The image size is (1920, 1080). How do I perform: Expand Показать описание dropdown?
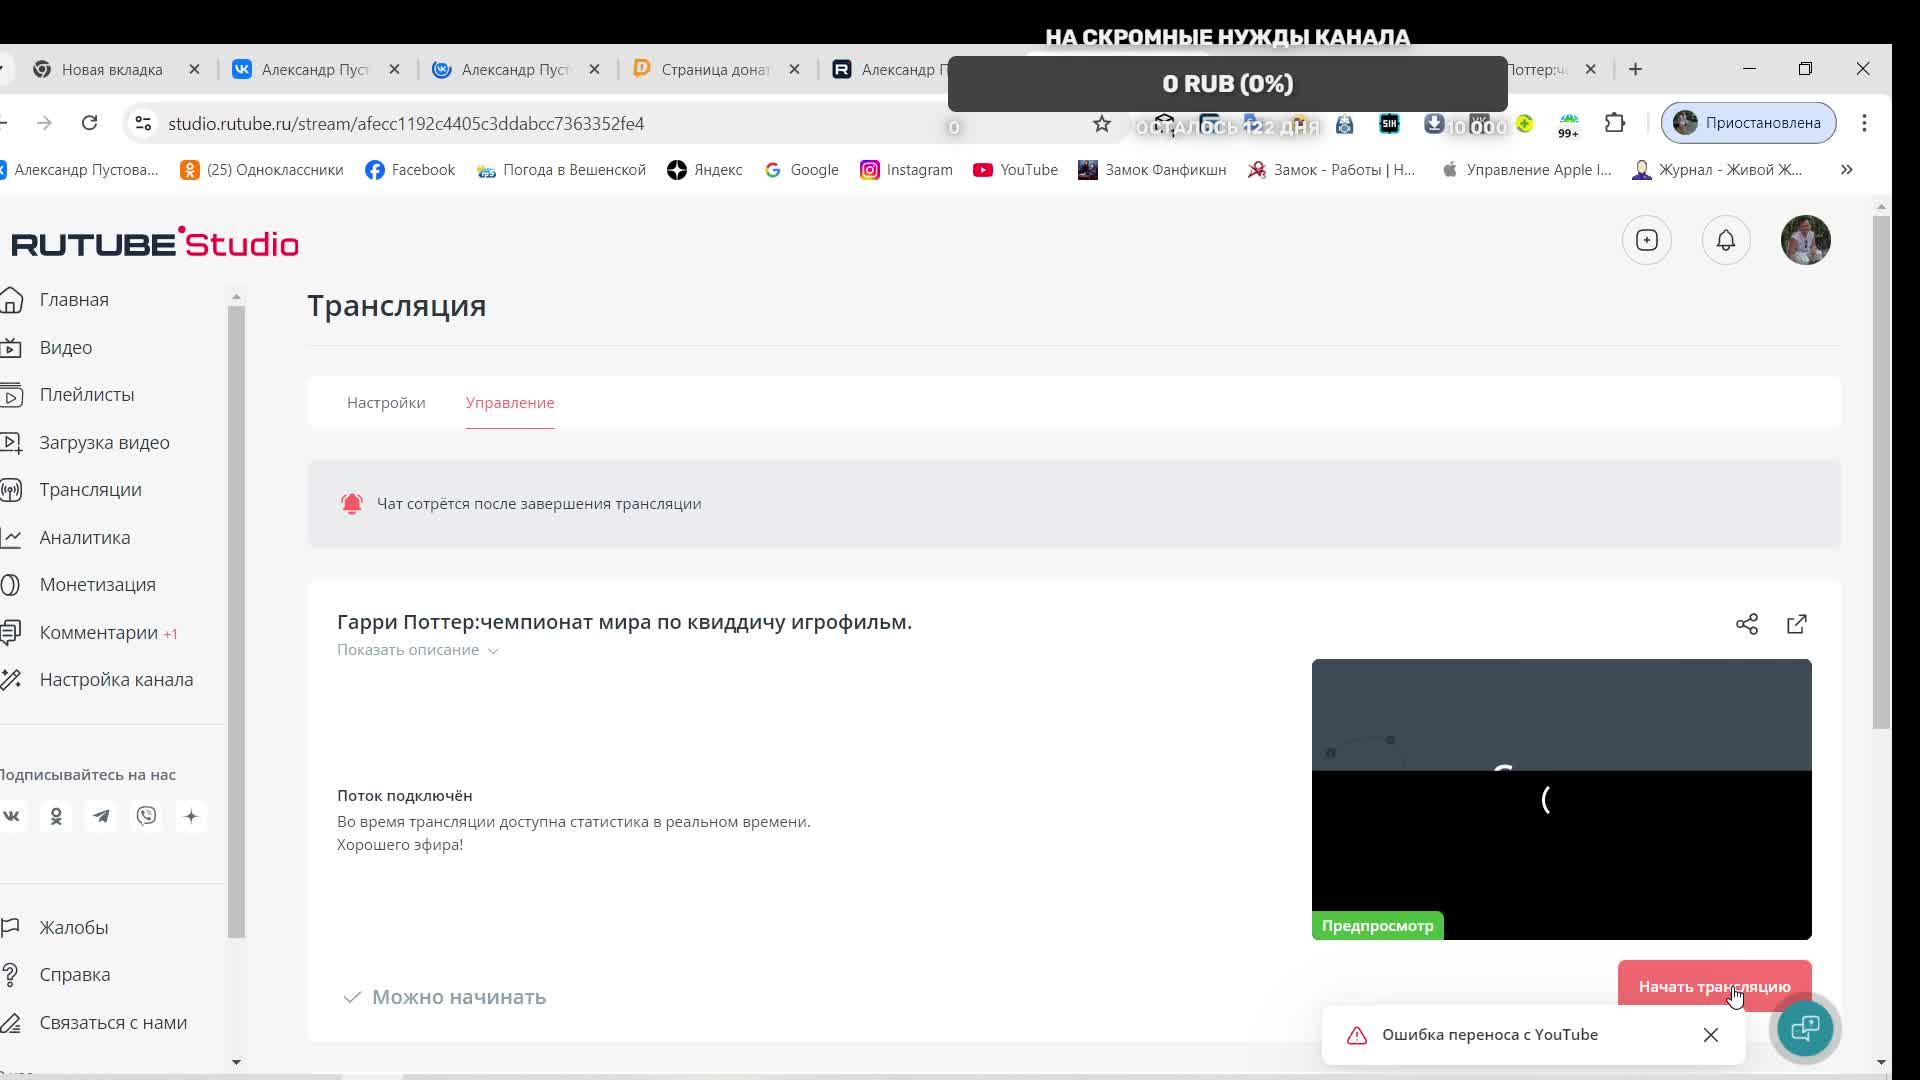pyautogui.click(x=417, y=650)
